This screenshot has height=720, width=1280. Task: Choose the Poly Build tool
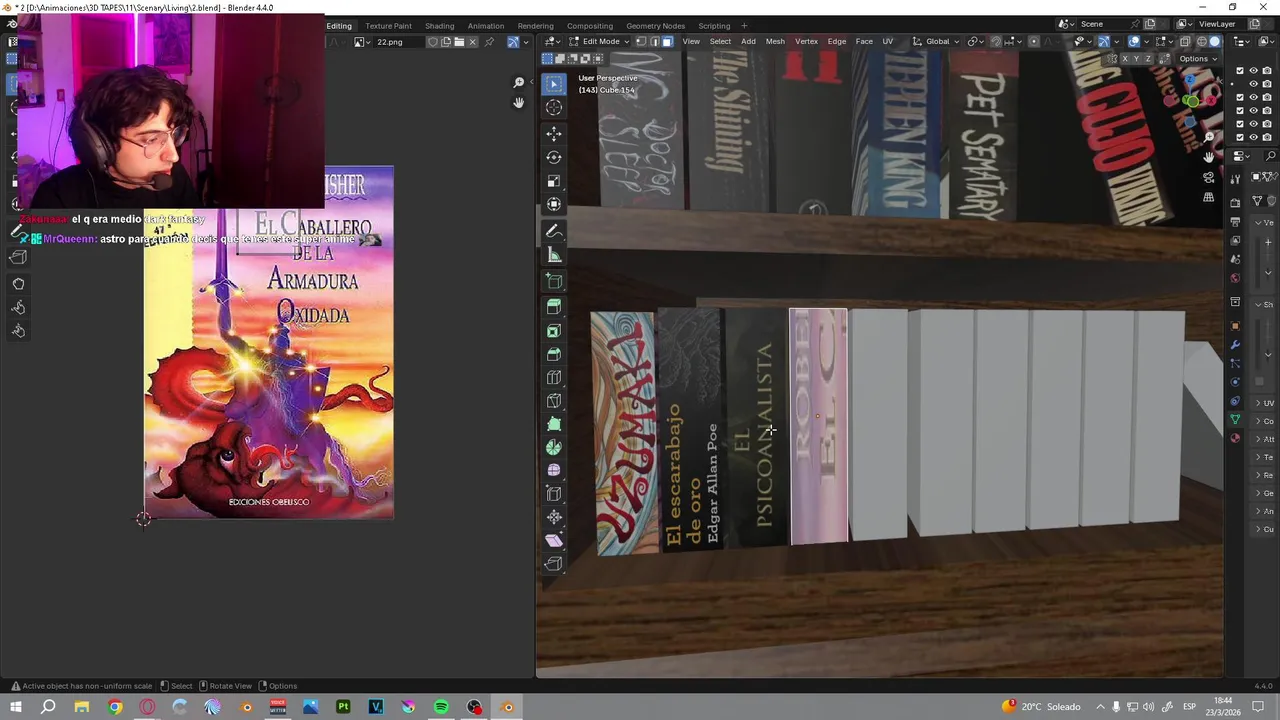point(554,424)
